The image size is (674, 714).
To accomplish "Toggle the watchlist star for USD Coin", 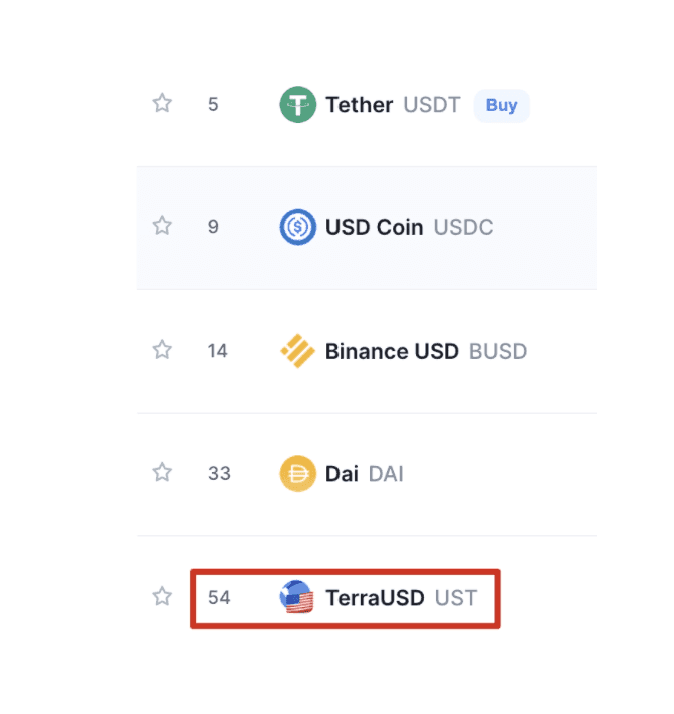I will [x=162, y=227].
